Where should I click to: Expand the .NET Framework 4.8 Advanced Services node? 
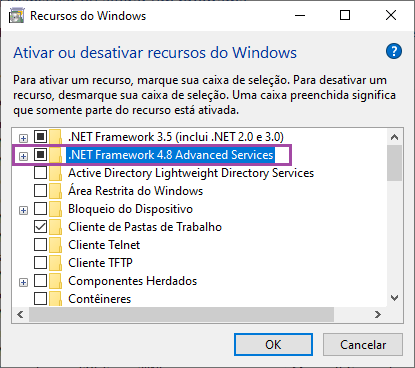(x=23, y=156)
